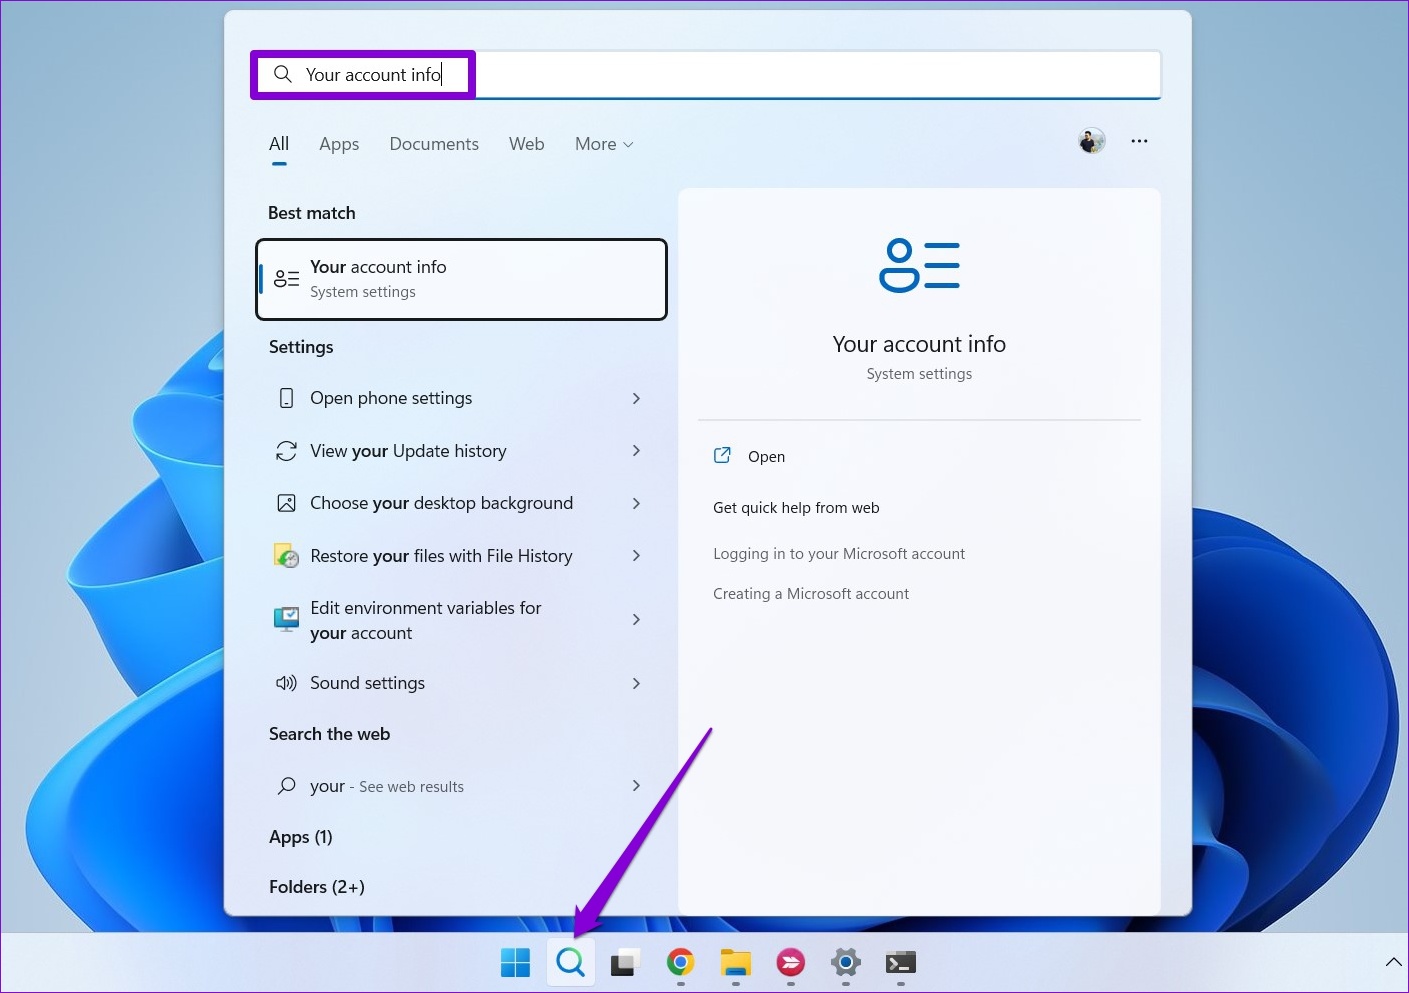This screenshot has width=1409, height=993.
Task: Click the Open external-link icon
Action: (722, 456)
